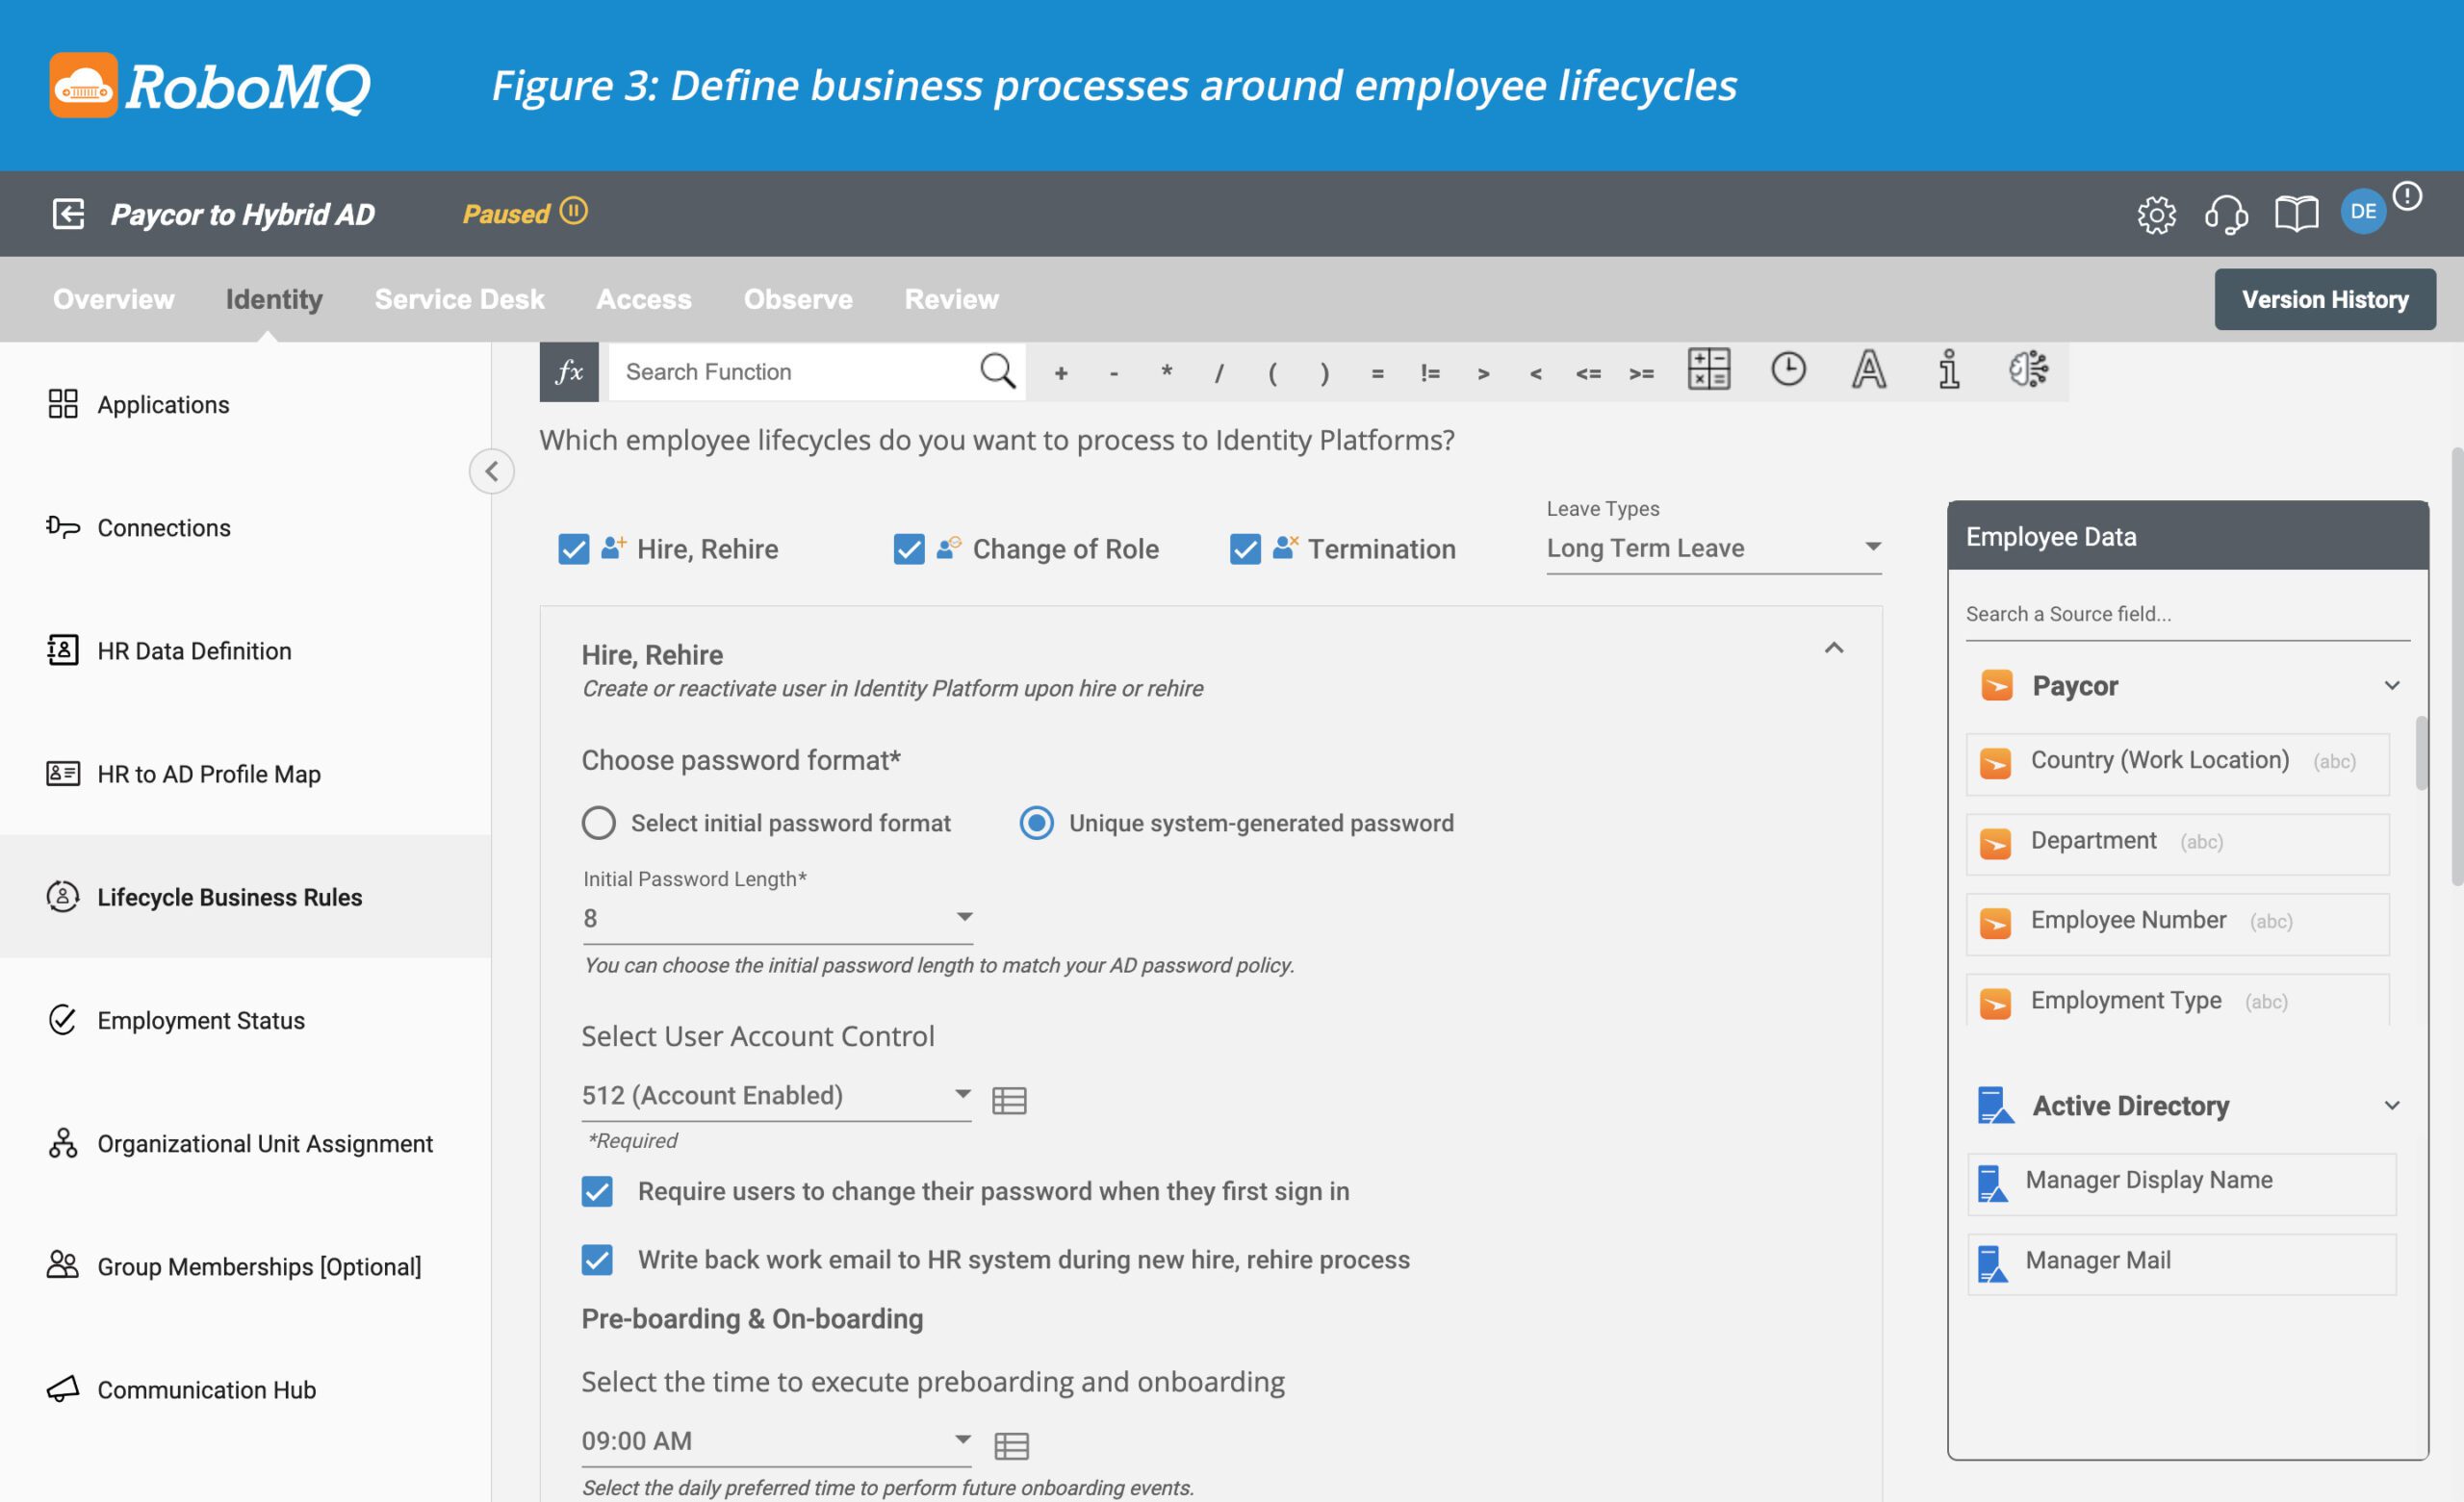Collapse the Hire, Rehire section
This screenshot has width=2464, height=1502.
click(x=1835, y=648)
